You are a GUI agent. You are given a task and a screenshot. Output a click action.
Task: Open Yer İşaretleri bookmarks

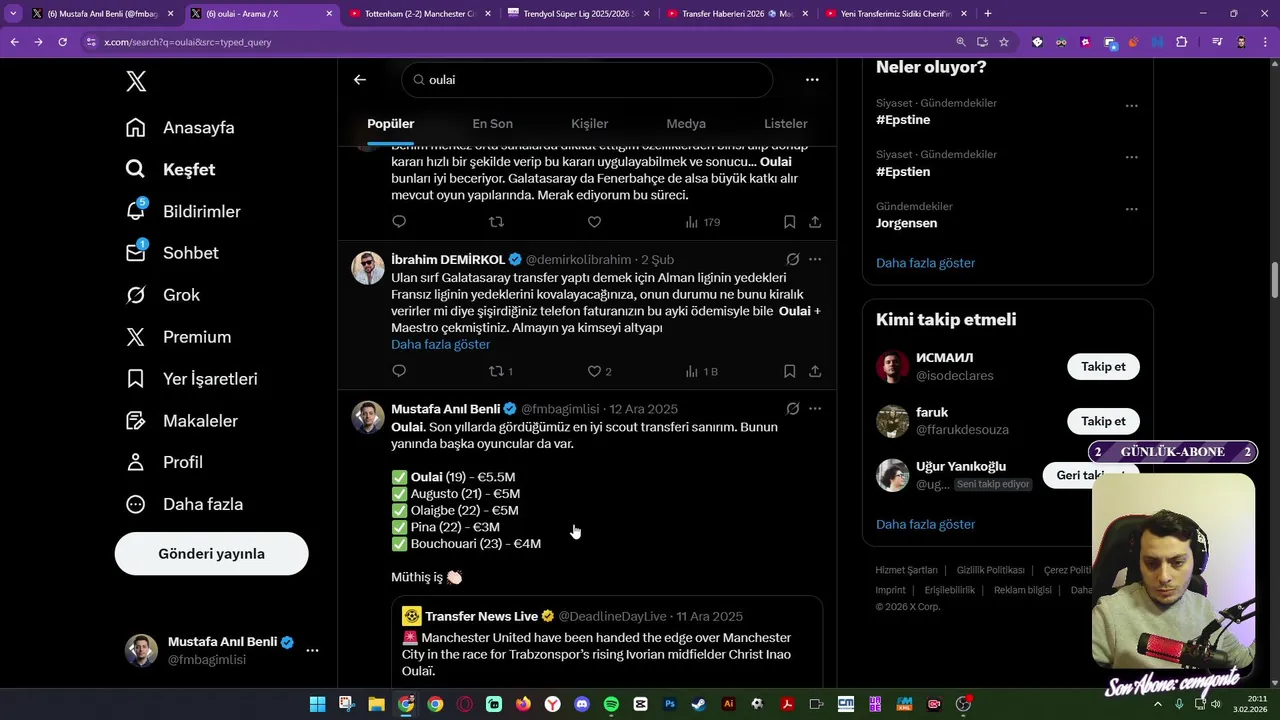click(x=191, y=379)
